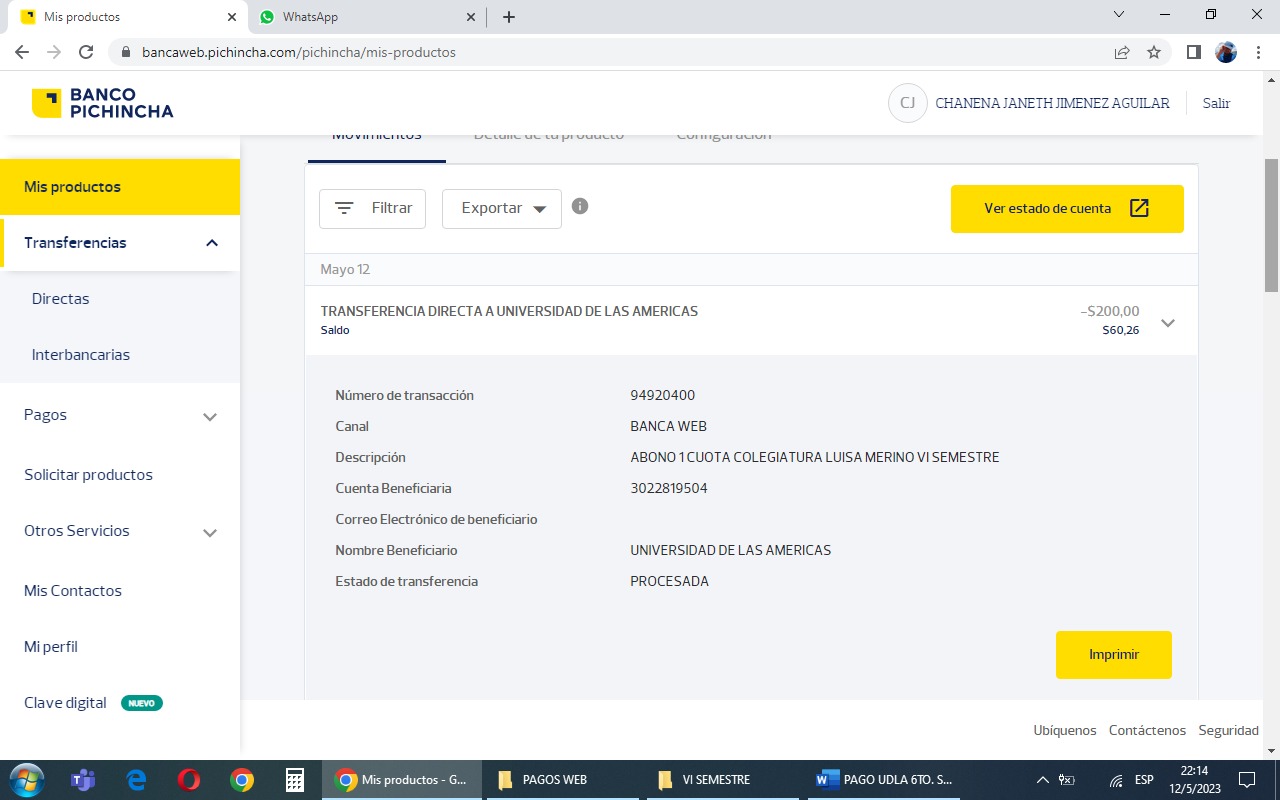This screenshot has height=800, width=1280.
Task: Bookmark this page with the star icon
Action: click(x=1154, y=52)
